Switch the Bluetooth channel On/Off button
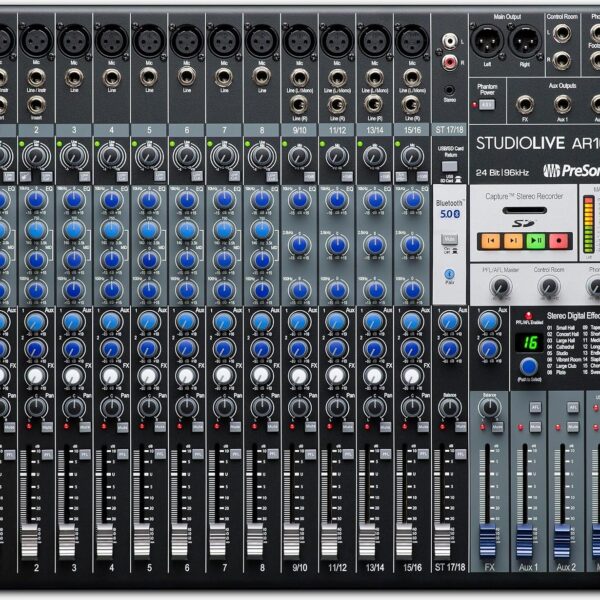The image size is (600, 600). point(450,240)
